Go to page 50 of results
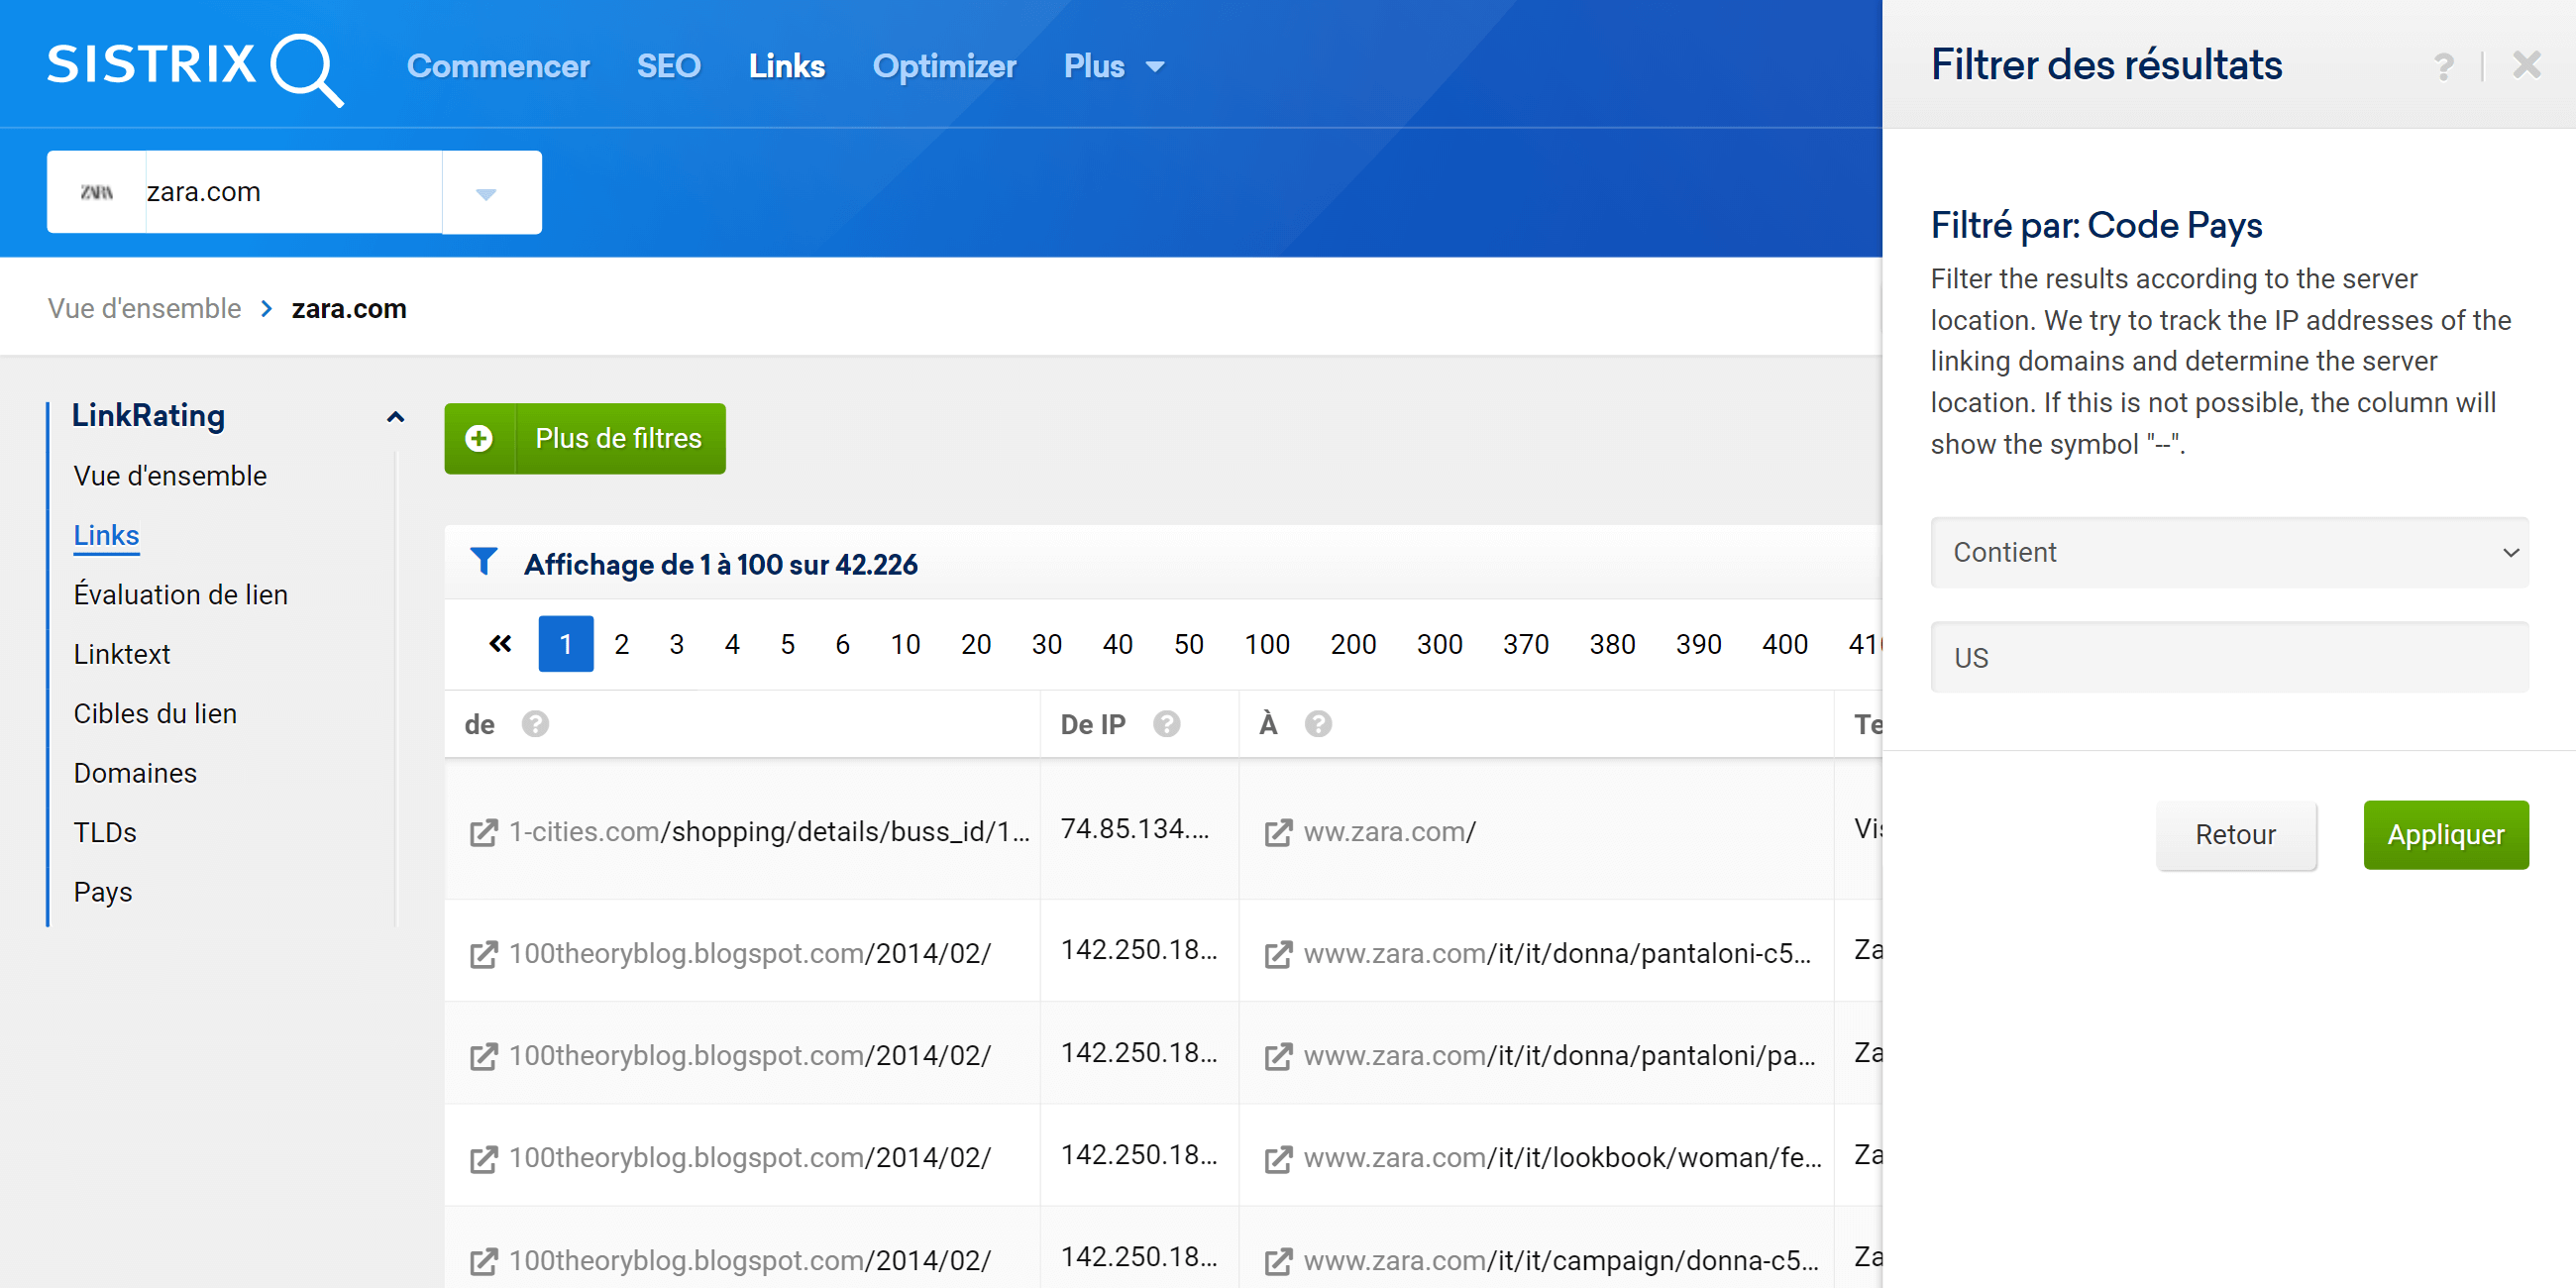This screenshot has width=2576, height=1288. point(1188,644)
